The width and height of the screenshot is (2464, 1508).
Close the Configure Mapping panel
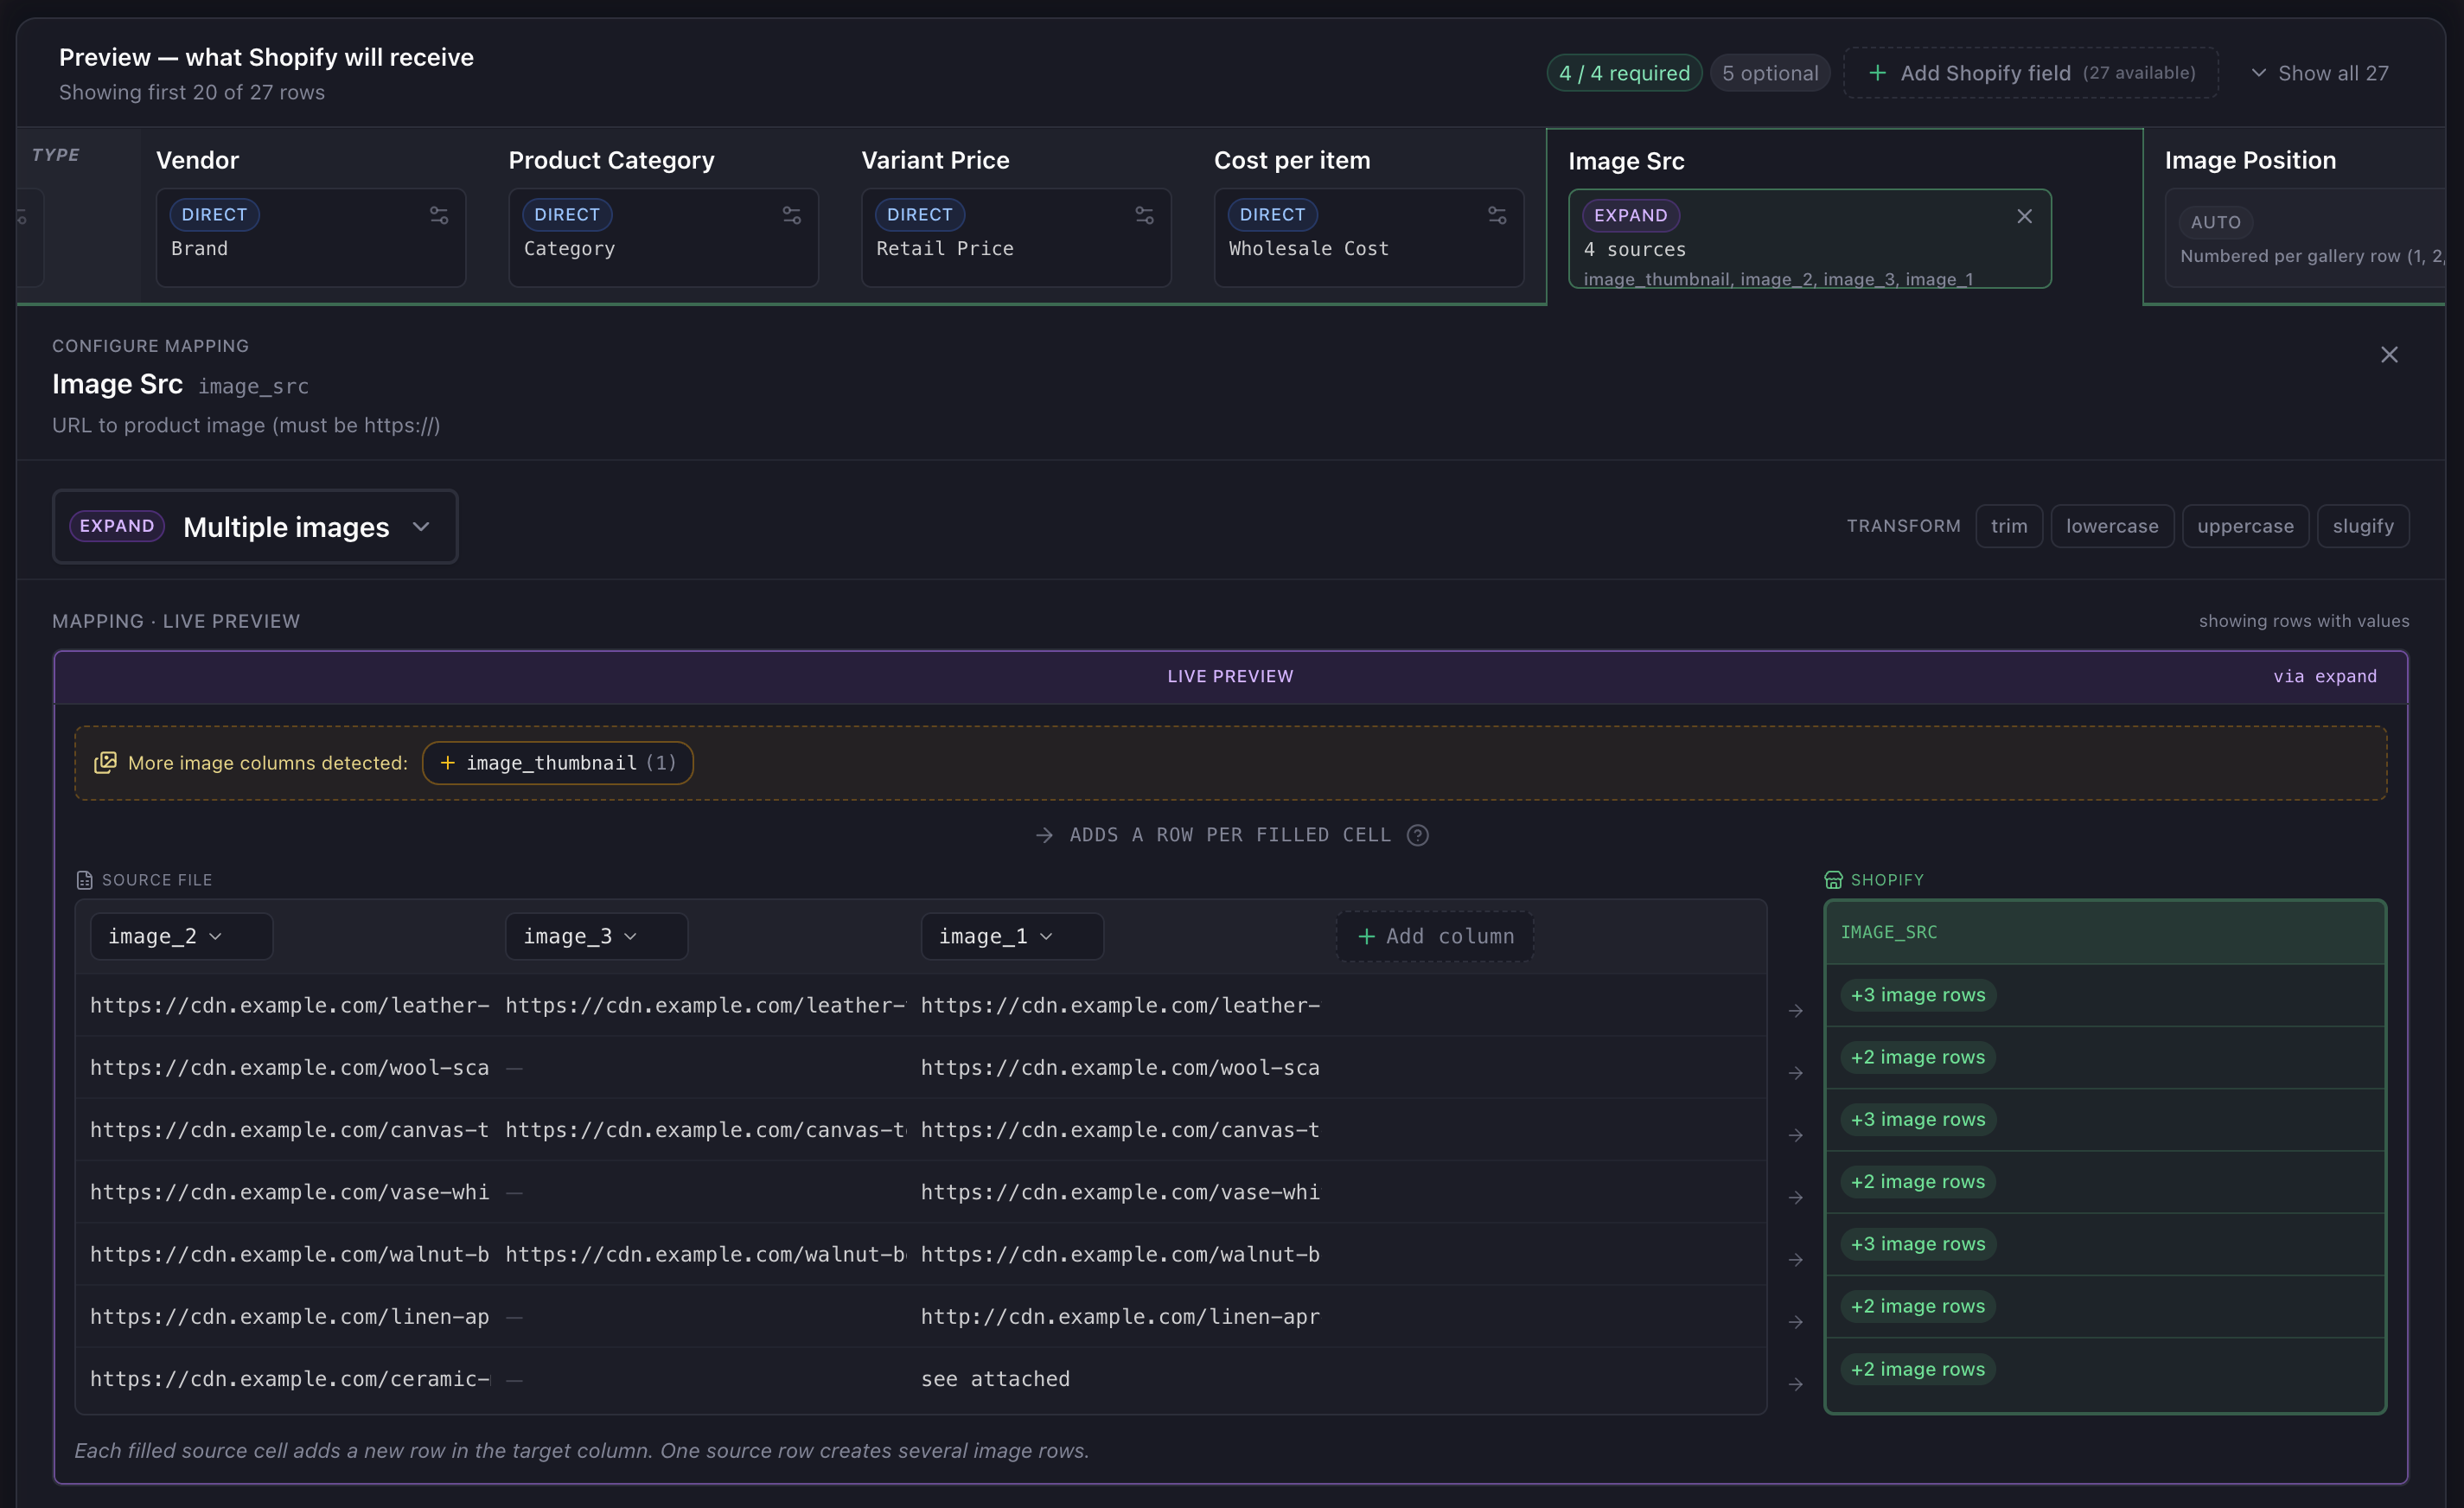(2389, 355)
